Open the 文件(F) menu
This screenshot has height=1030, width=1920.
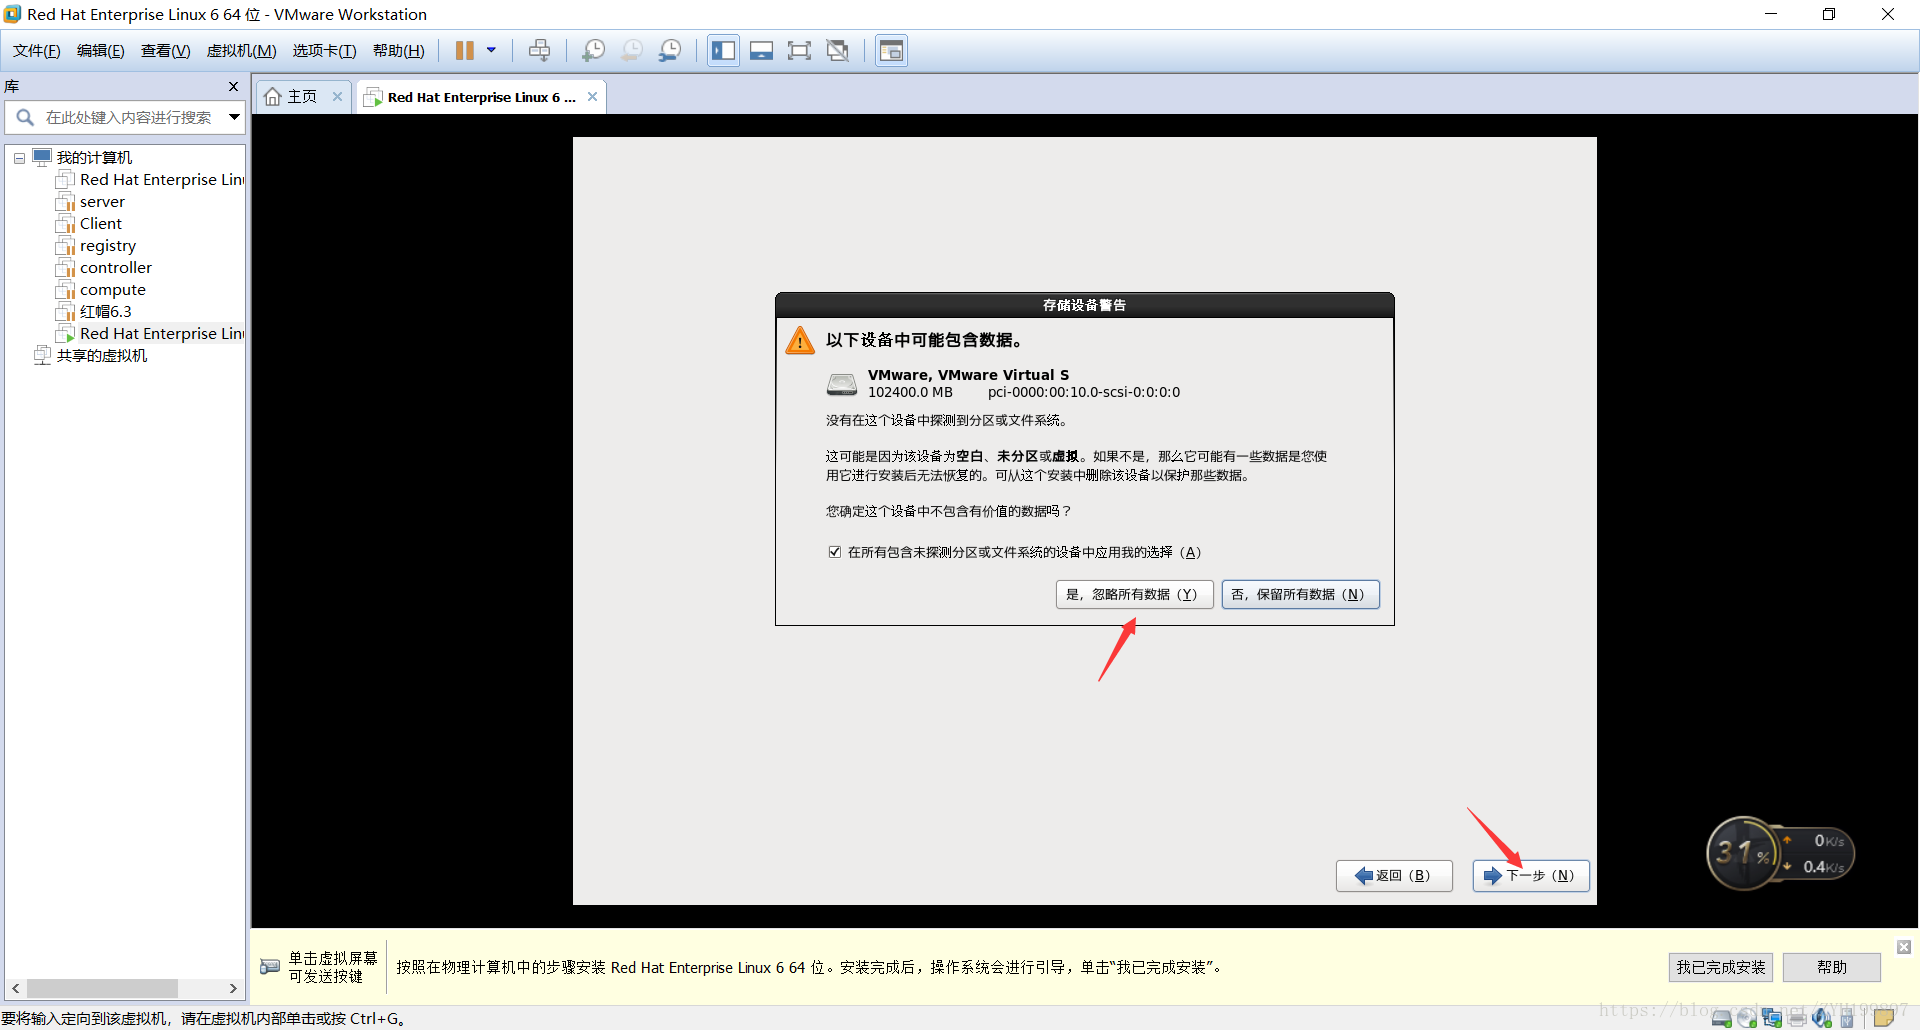(x=37, y=51)
